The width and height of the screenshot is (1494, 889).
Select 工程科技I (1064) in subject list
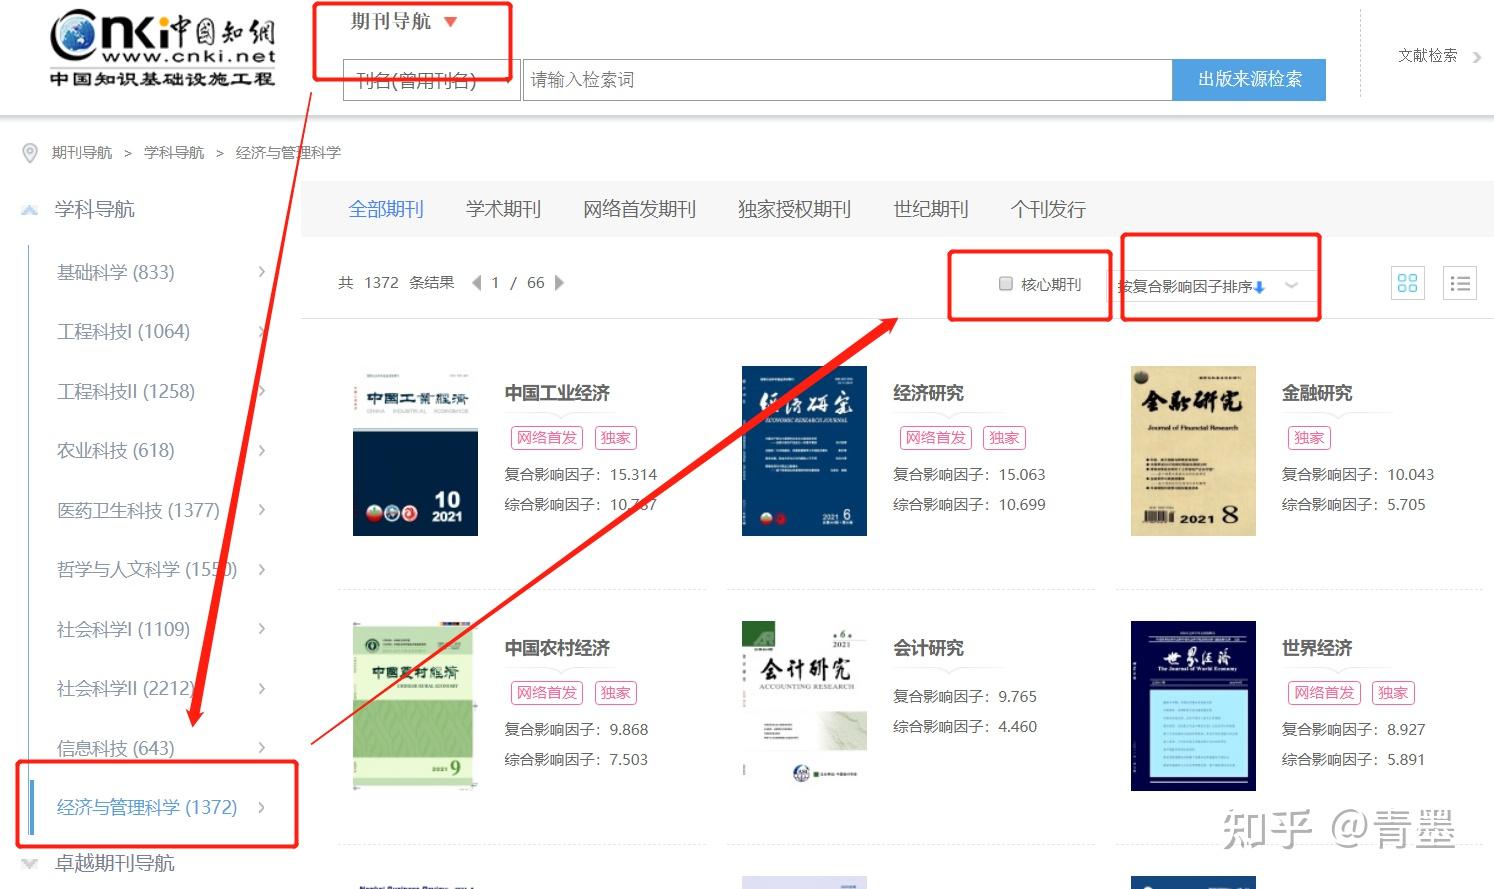pos(123,331)
